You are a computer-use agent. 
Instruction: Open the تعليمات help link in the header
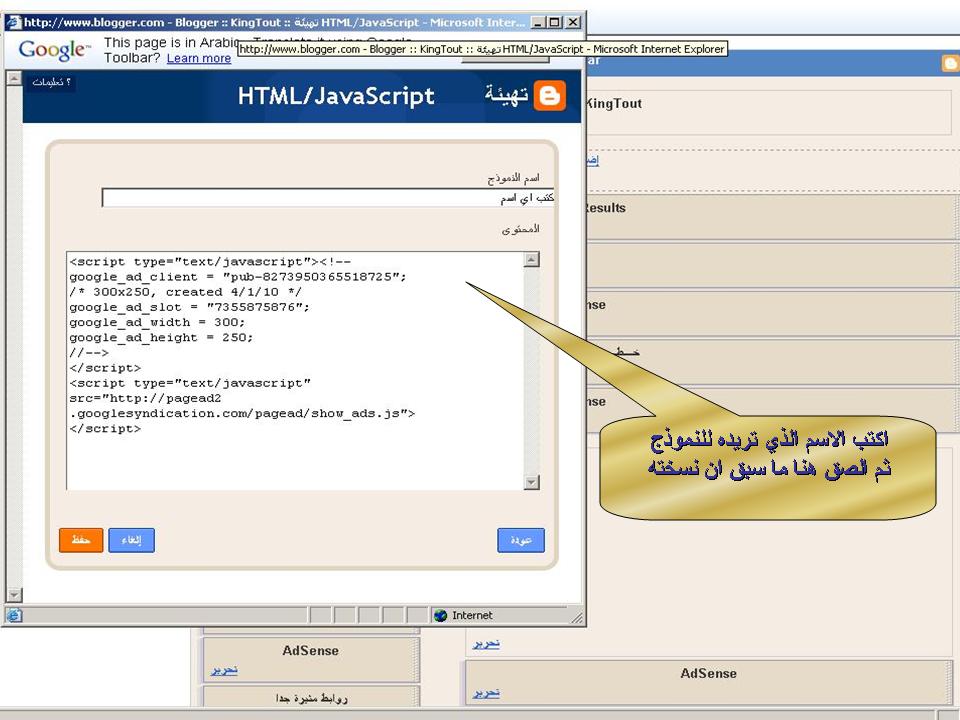coord(51,82)
